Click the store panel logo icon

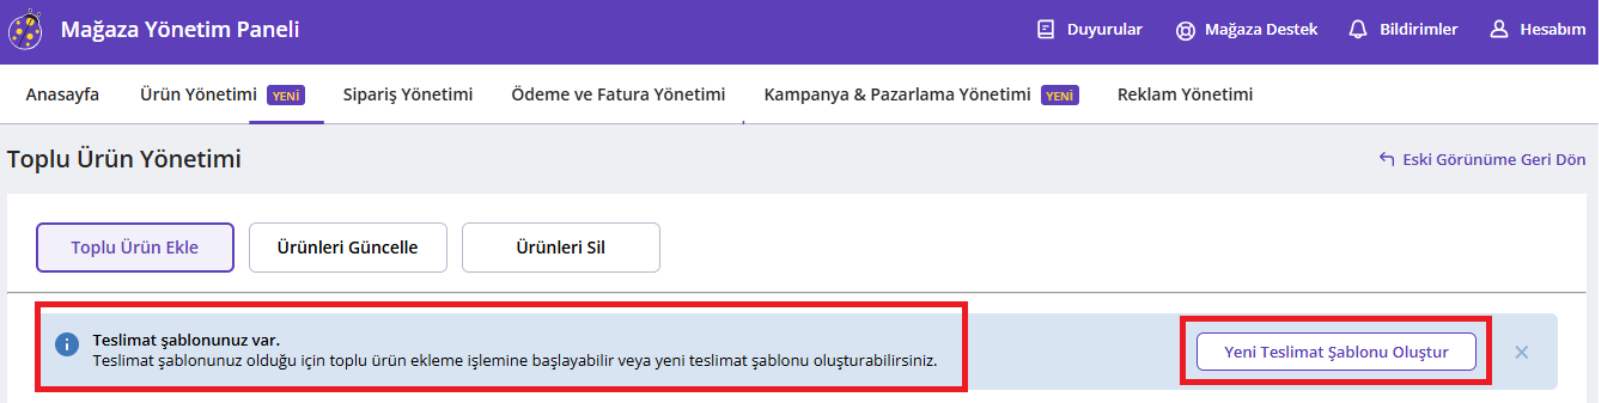(26, 30)
